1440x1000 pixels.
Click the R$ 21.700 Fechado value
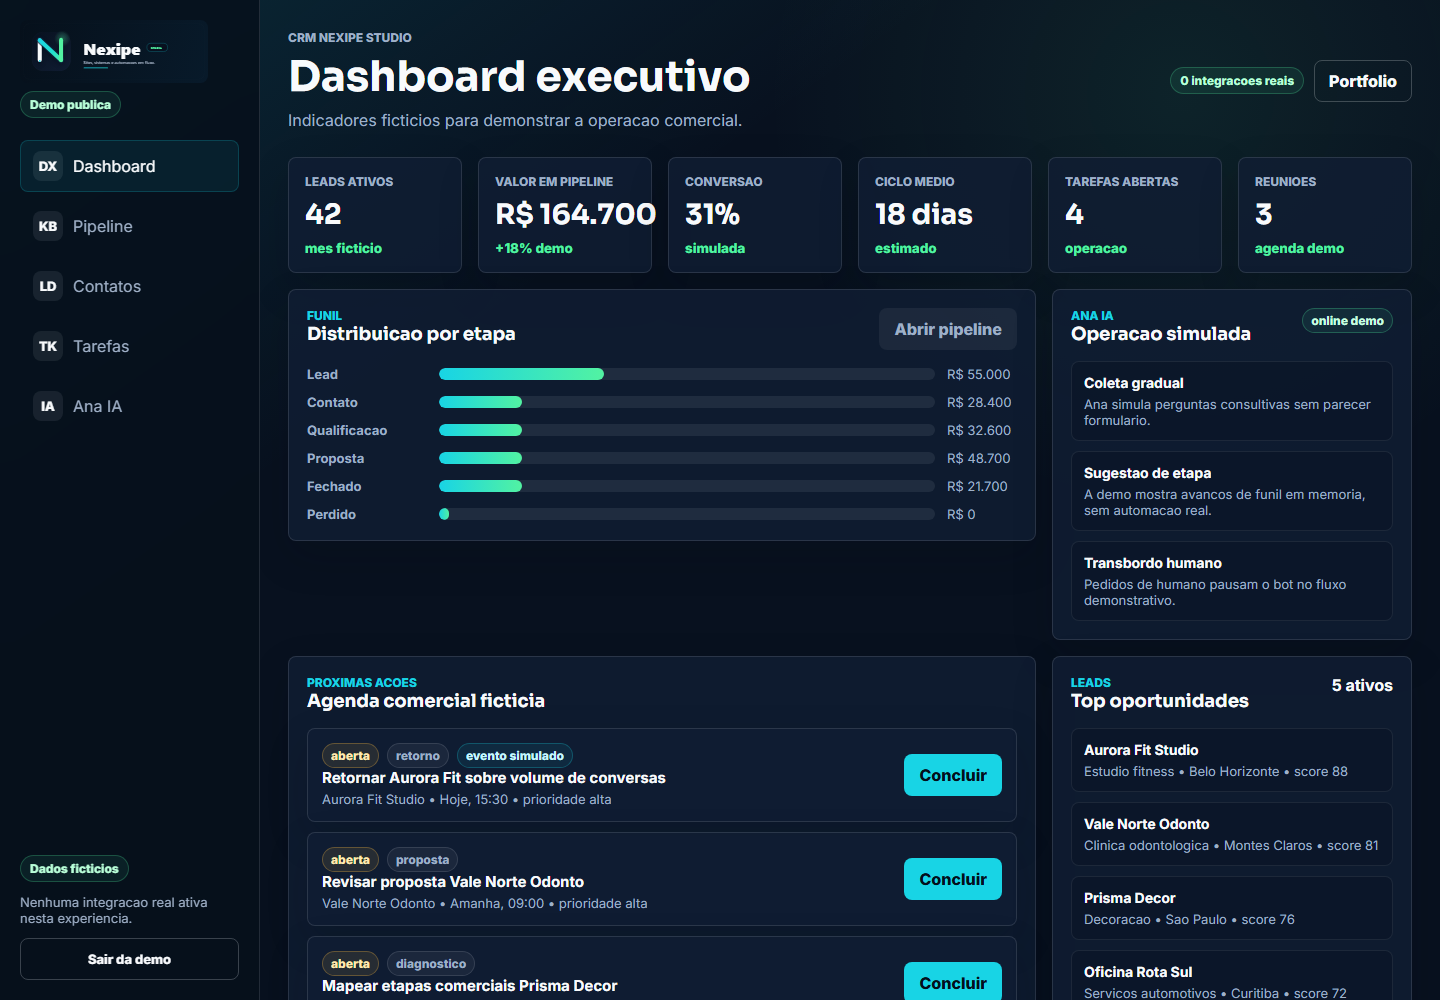(x=977, y=486)
